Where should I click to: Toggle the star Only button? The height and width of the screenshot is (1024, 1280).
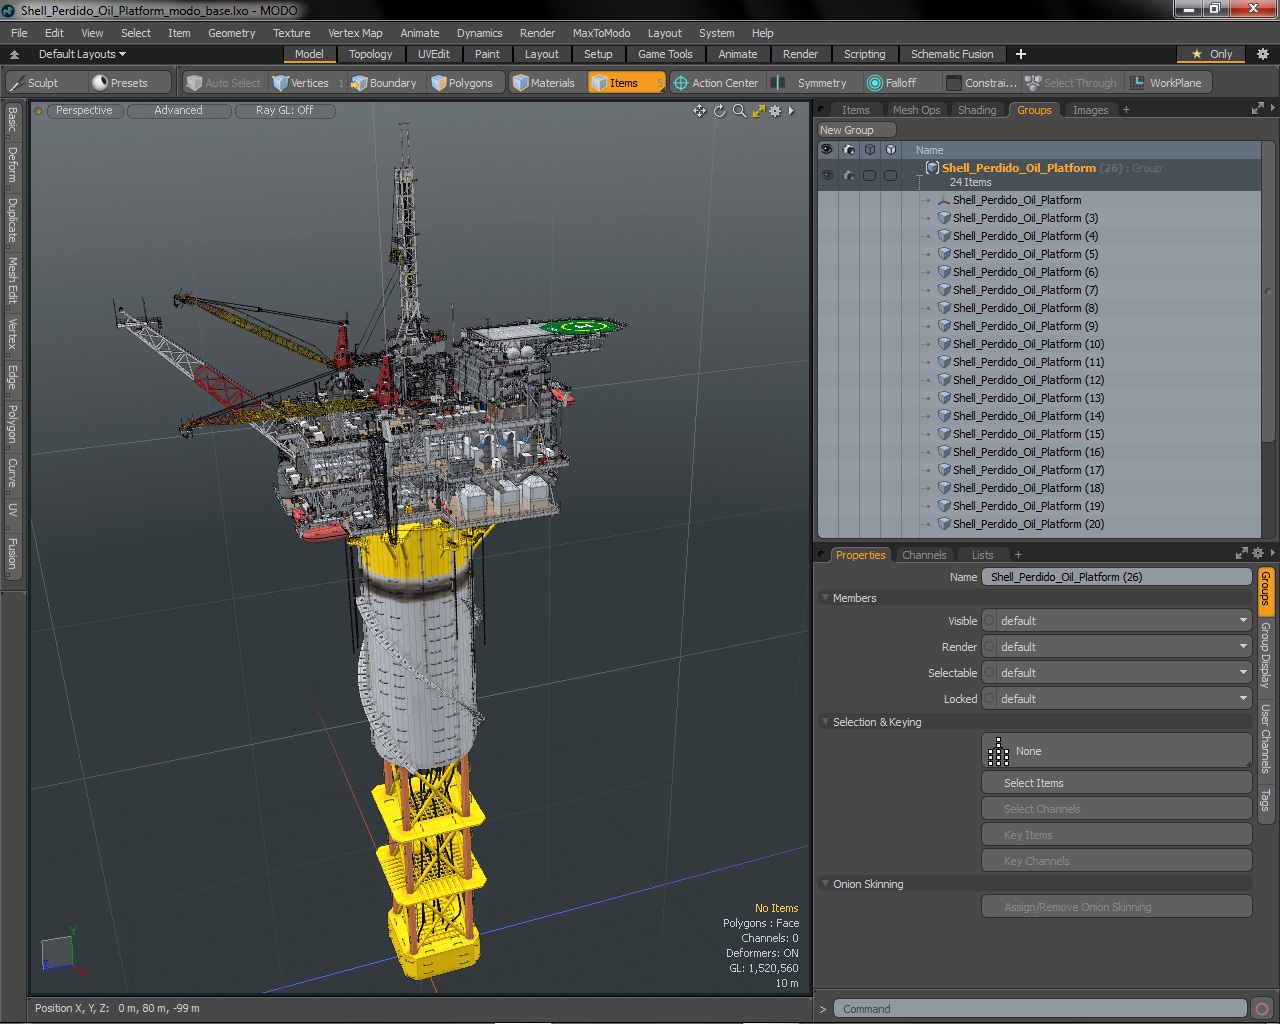(1212, 54)
